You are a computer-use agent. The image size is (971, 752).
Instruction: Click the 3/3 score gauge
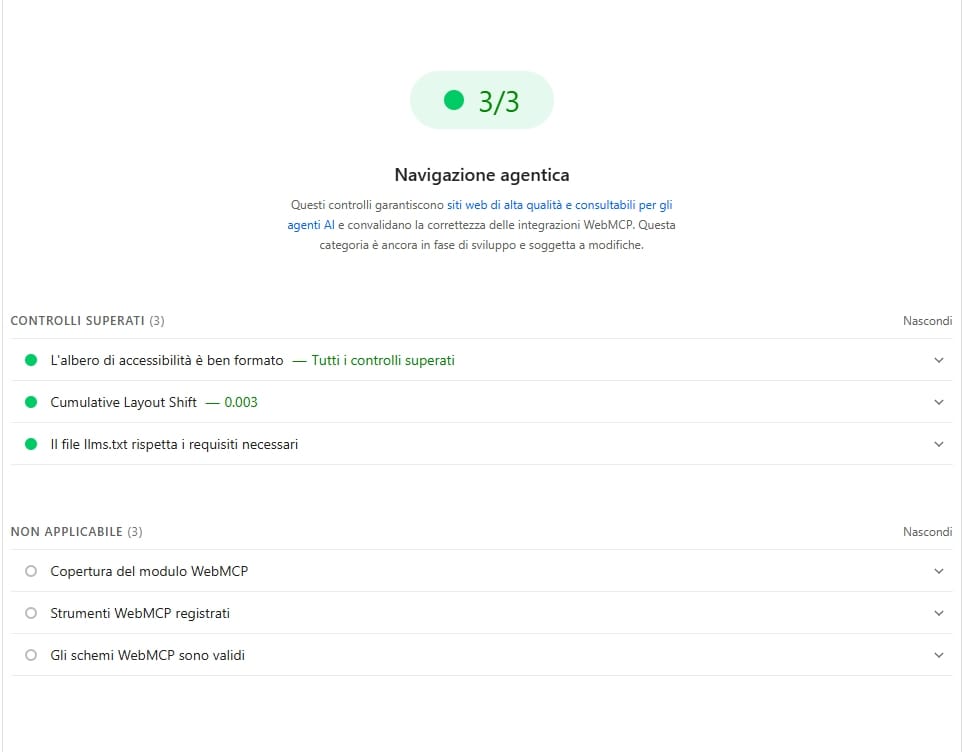(482, 100)
